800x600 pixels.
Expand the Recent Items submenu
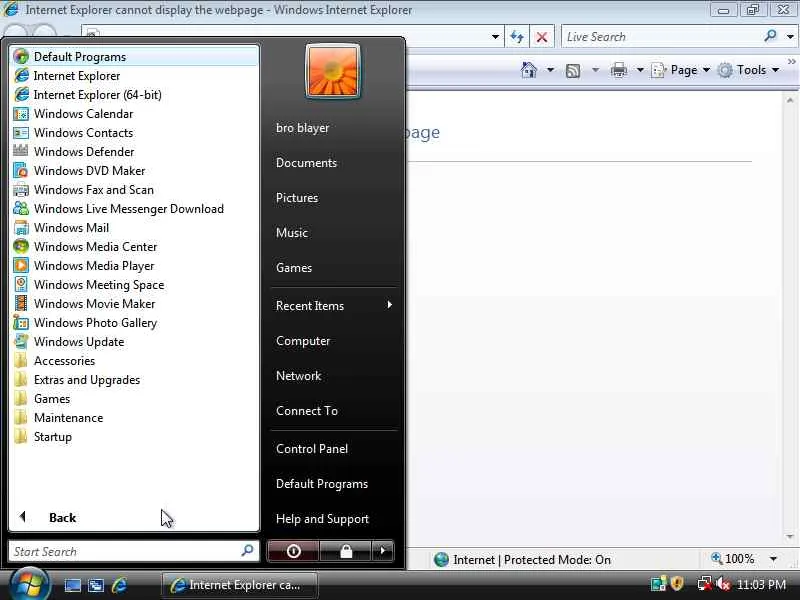(334, 305)
